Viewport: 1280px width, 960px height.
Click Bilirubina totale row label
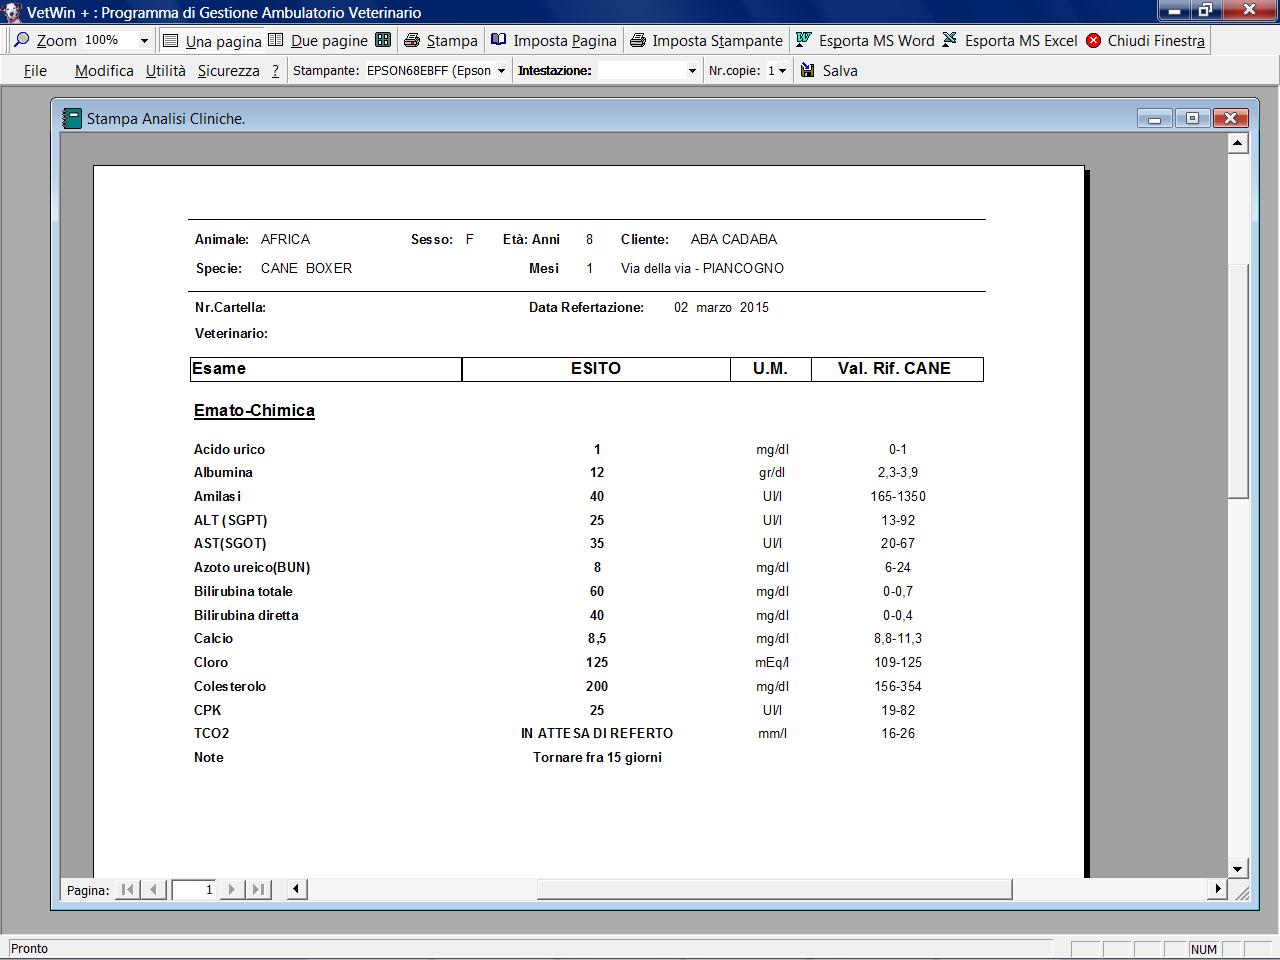[x=243, y=591]
